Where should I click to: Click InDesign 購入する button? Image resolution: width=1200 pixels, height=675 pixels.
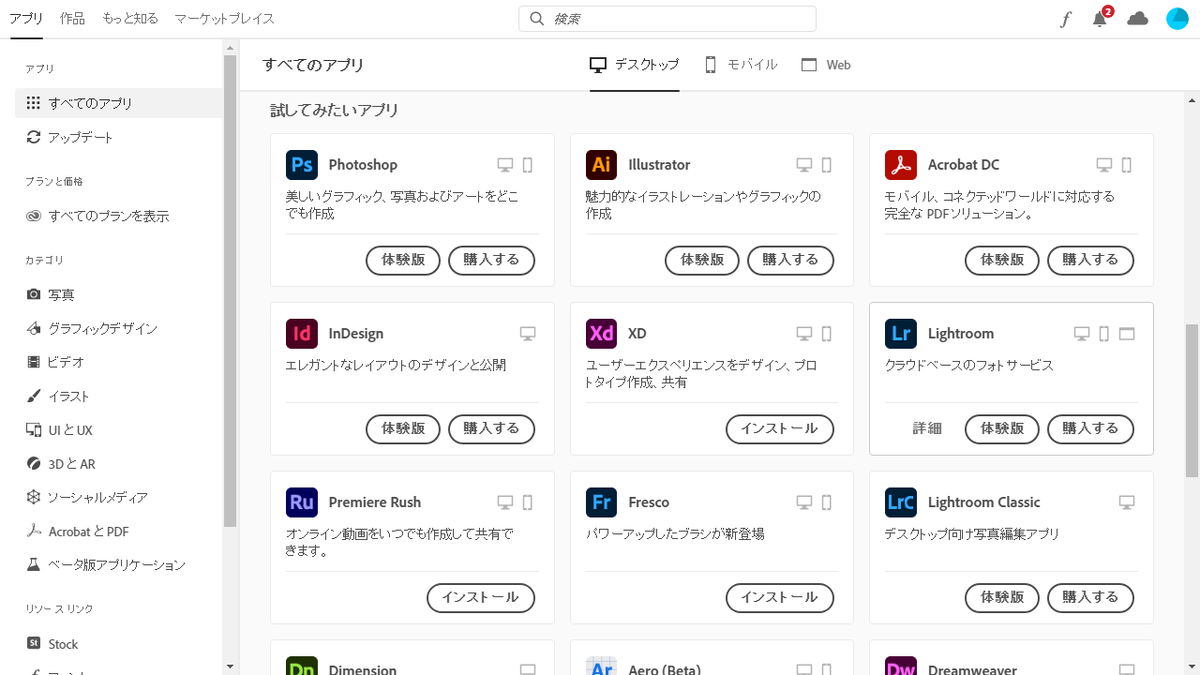click(491, 429)
